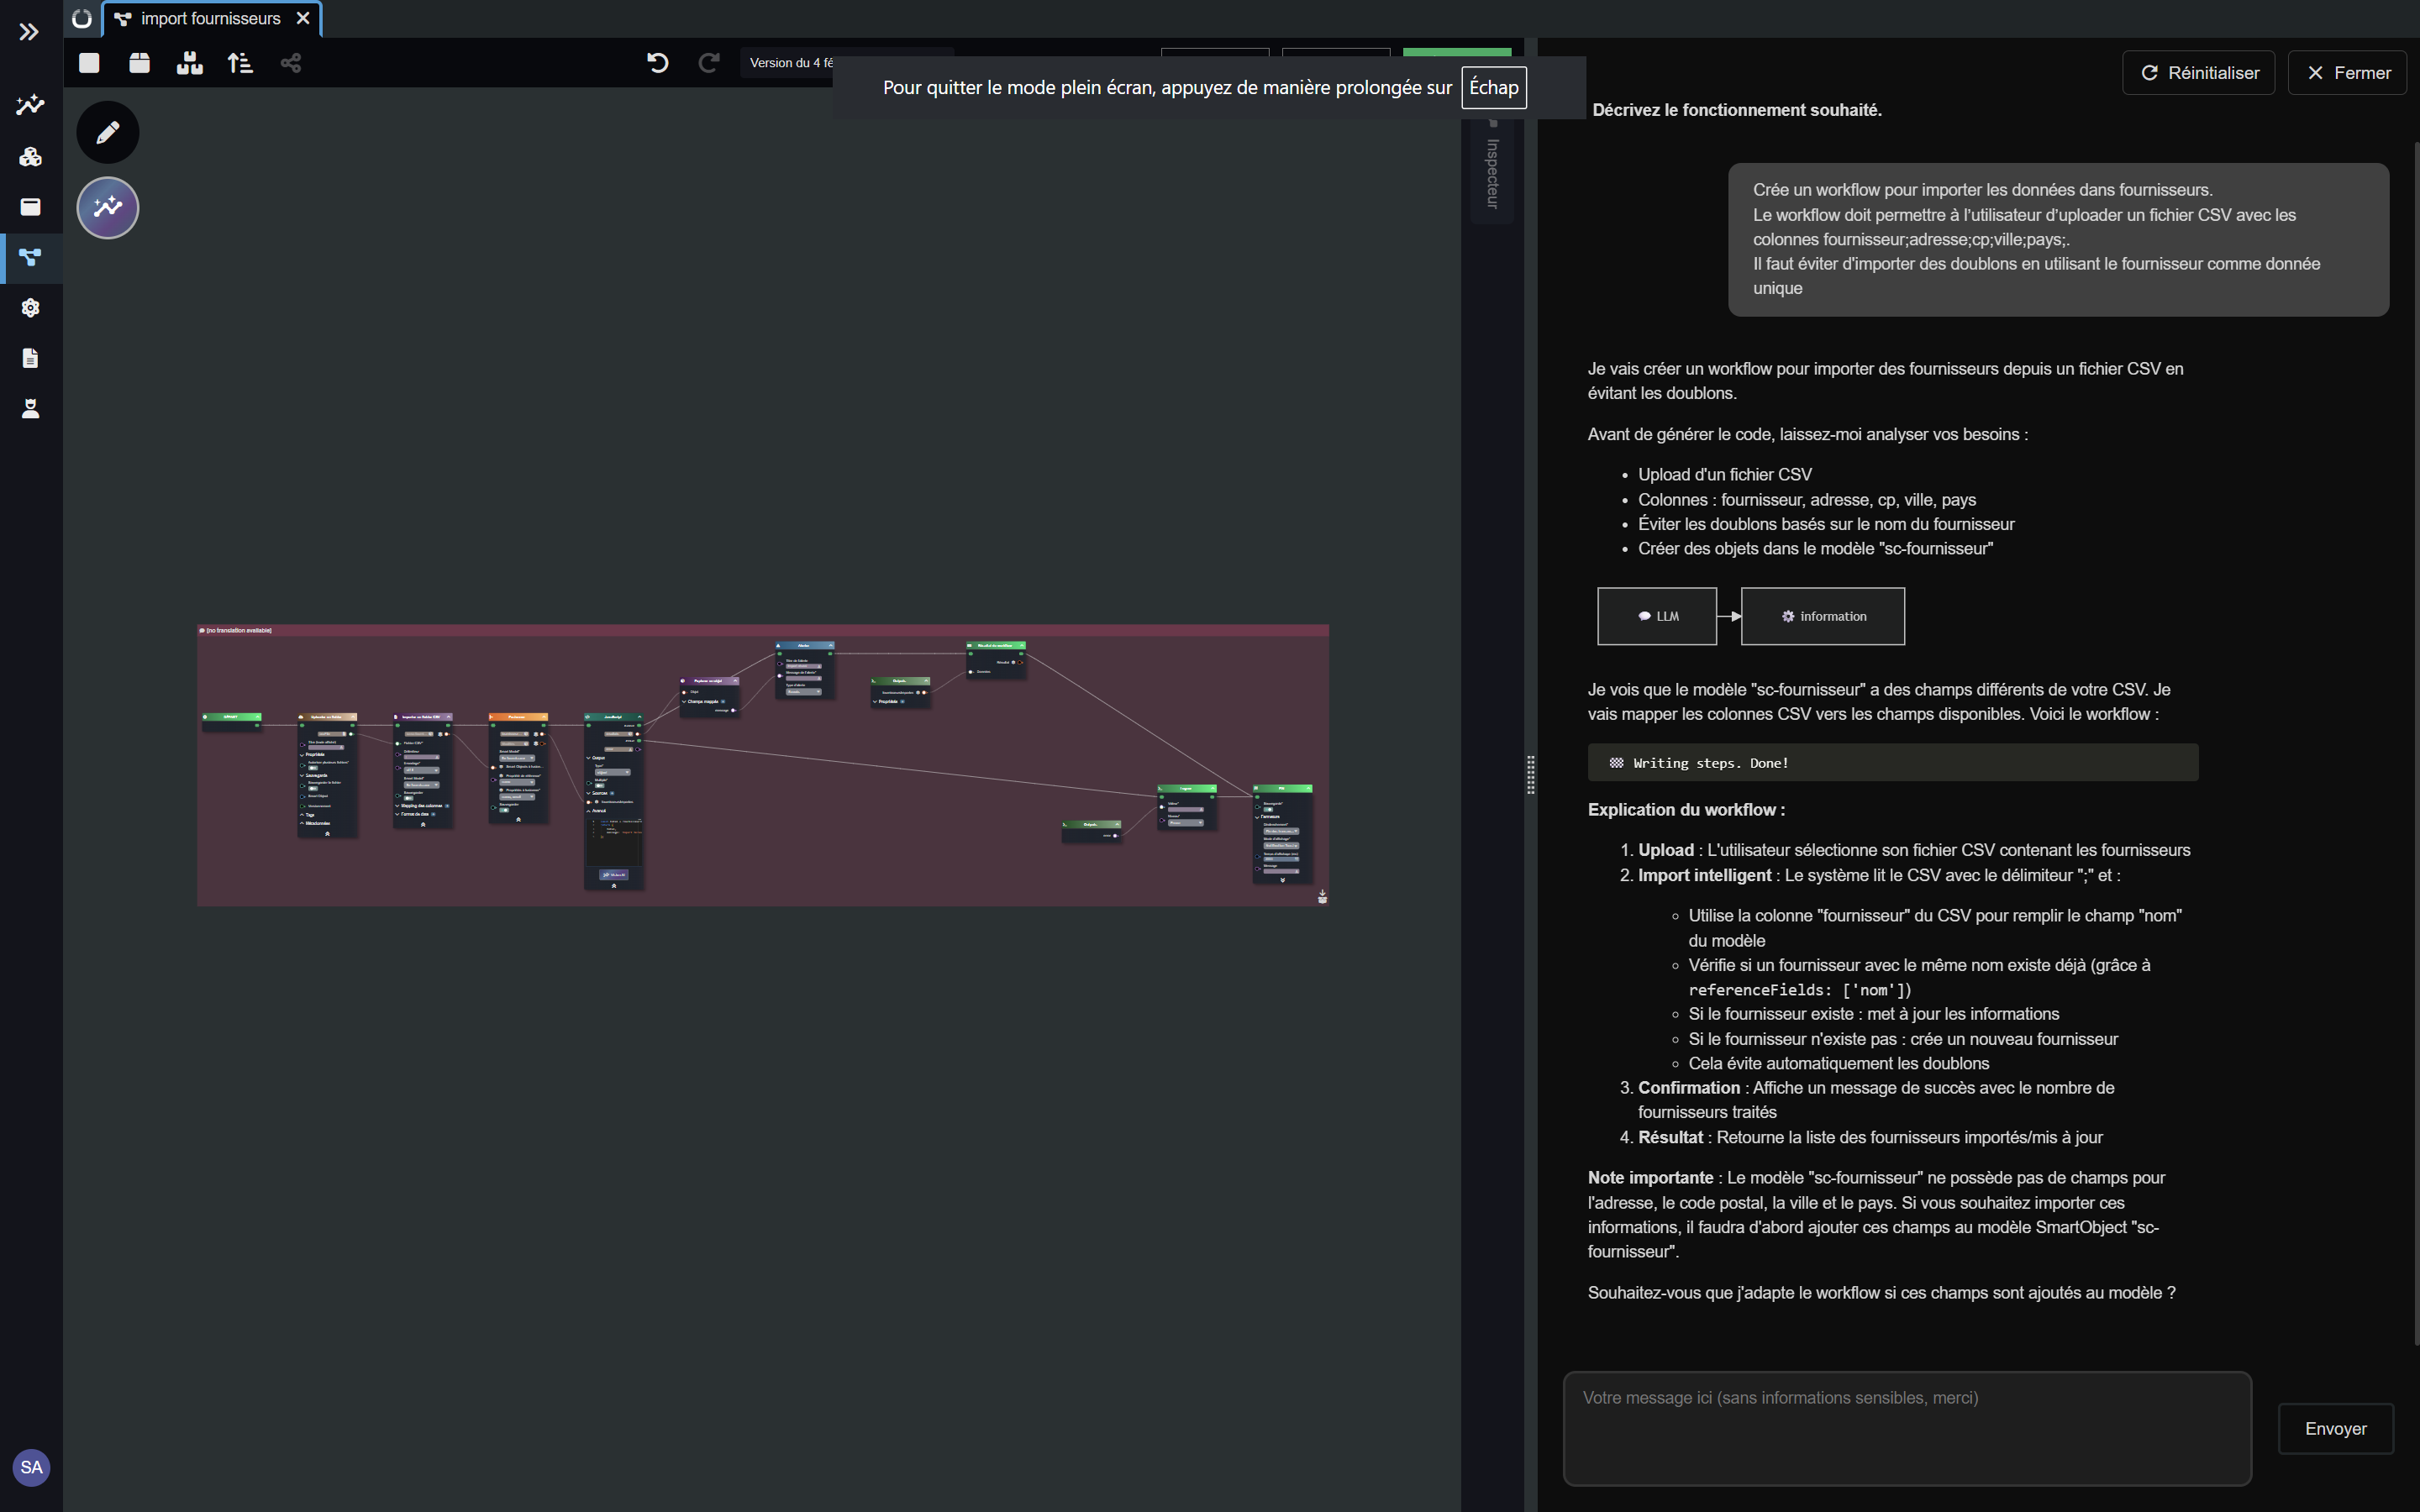
Task: Open the AI assistant sparkle button
Action: pyautogui.click(x=108, y=208)
